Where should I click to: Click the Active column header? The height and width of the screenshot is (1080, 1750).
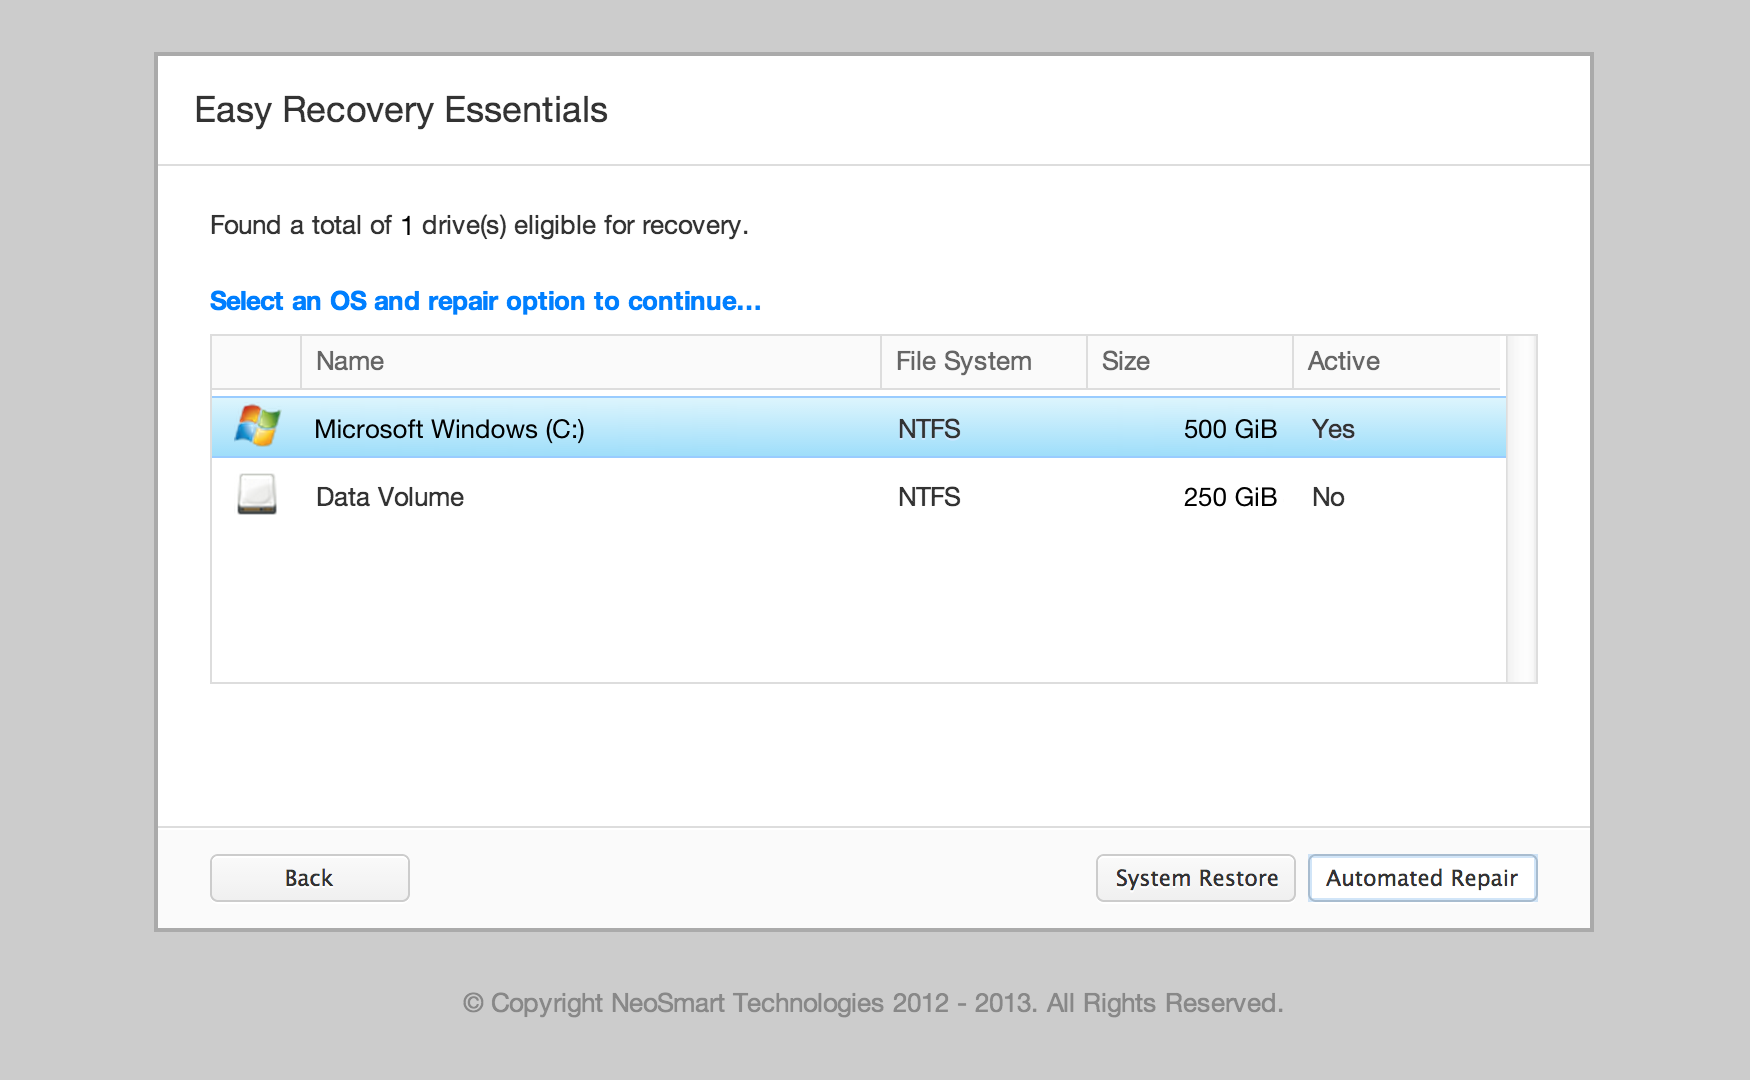click(1343, 361)
